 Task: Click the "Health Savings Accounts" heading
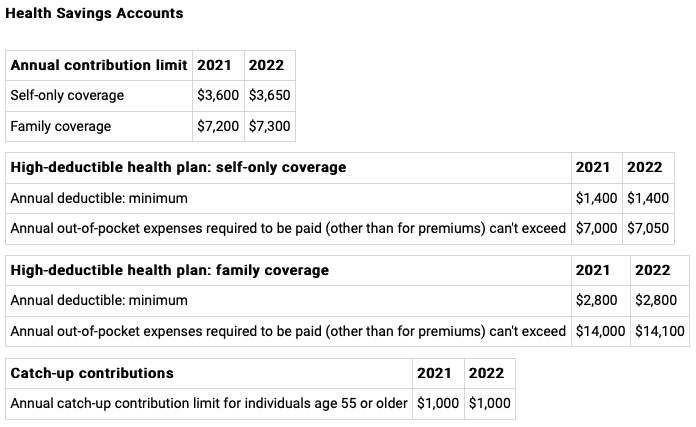(x=94, y=15)
